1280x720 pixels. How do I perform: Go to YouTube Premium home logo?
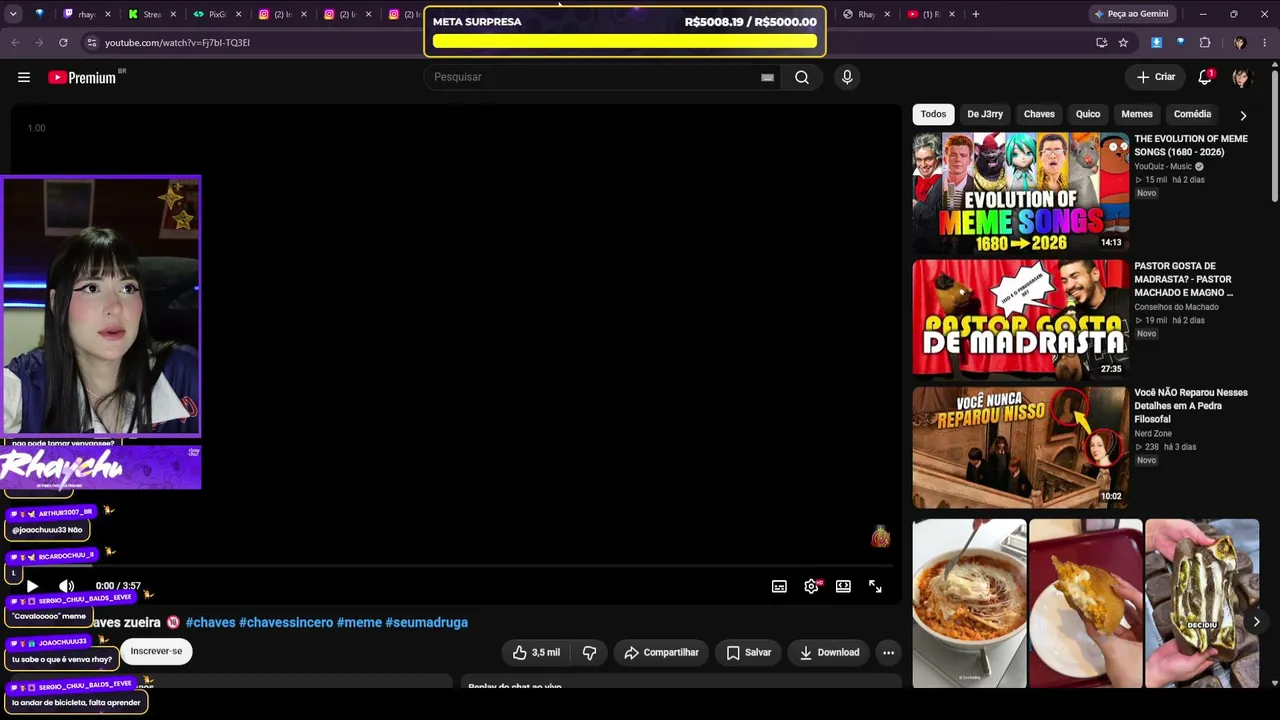[82, 77]
